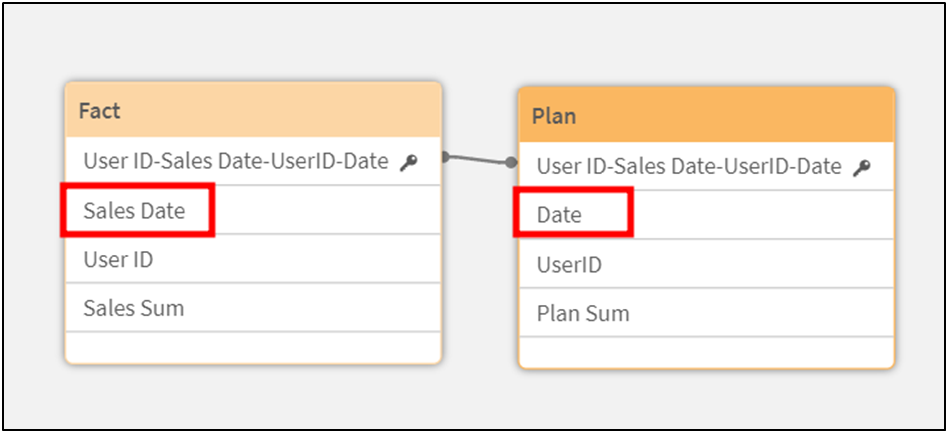Select the Date field in Plan
Viewport: 948px width, 433px height.
tap(559, 215)
